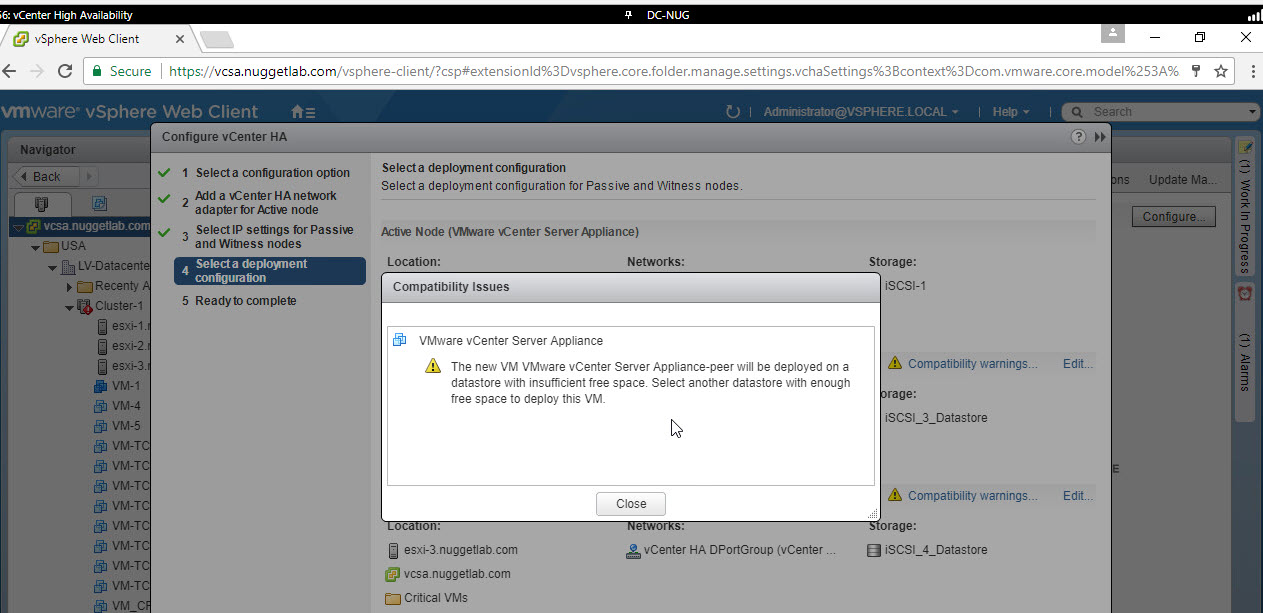The image size is (1263, 613).
Task: Bookmark page with the star icon
Action: (1220, 72)
